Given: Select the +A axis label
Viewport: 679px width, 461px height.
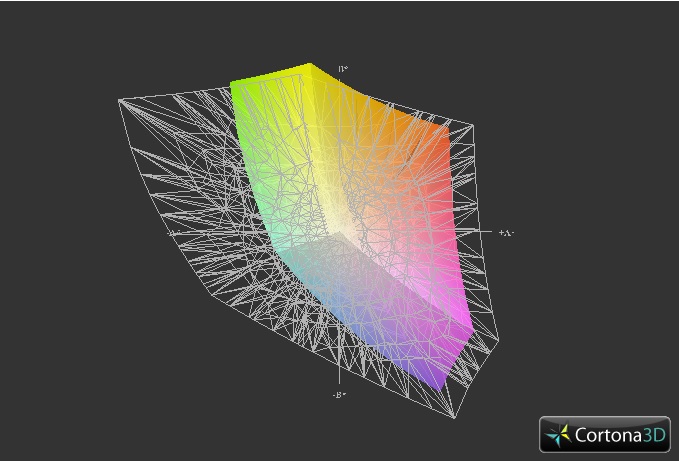Looking at the screenshot, I should 505,233.
